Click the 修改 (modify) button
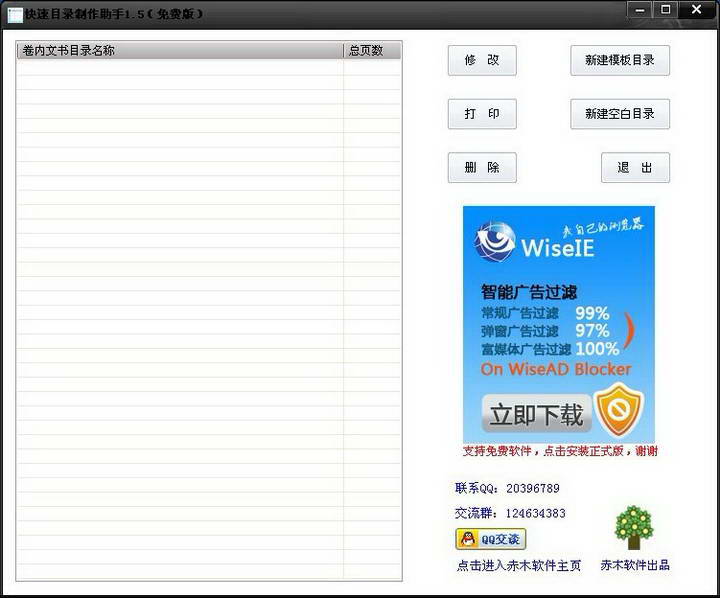The image size is (720, 598). click(482, 60)
